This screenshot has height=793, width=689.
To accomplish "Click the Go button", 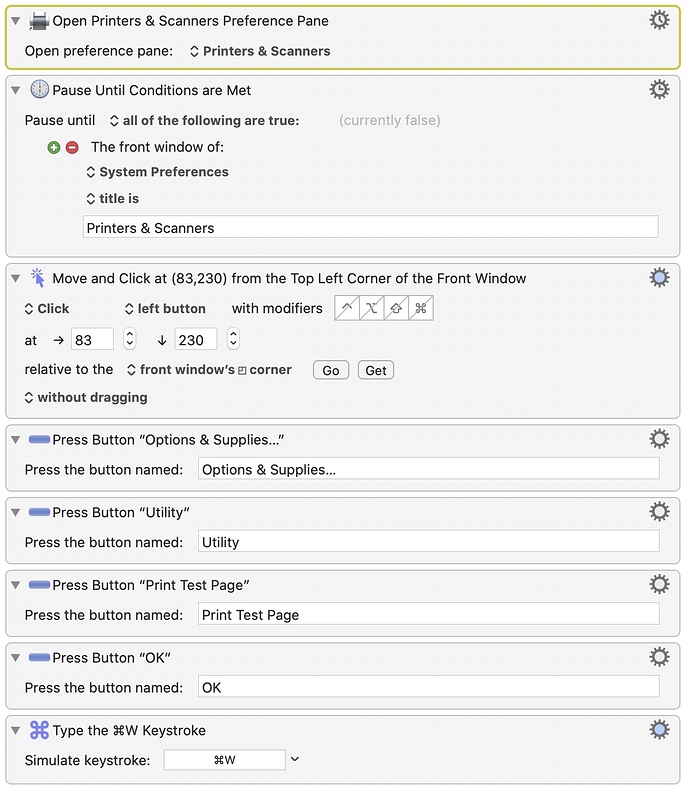I will coord(331,370).
